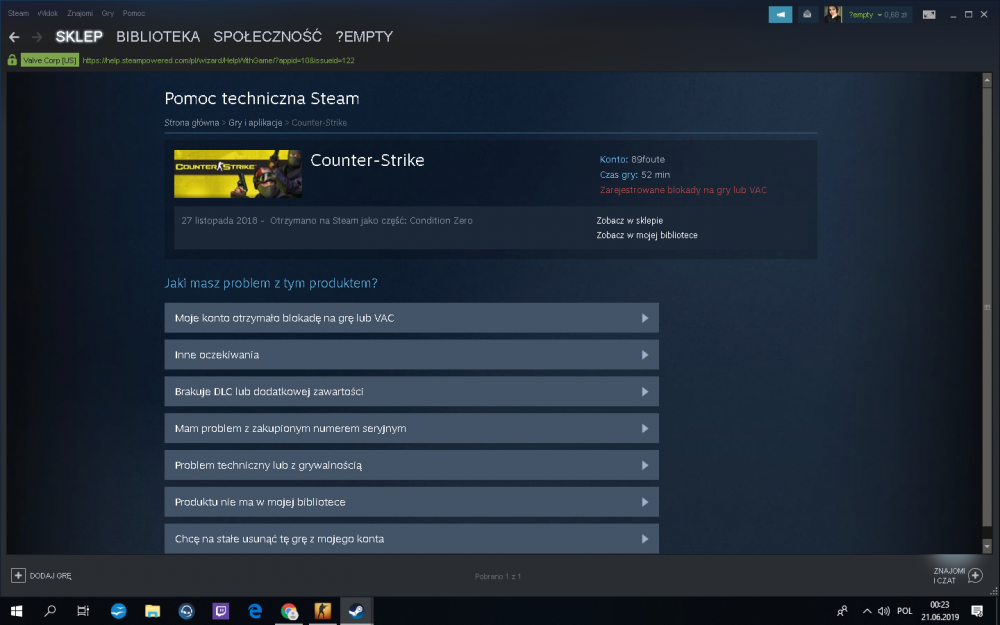Open Task View on the taskbar
The height and width of the screenshot is (625, 1000).
click(83, 611)
